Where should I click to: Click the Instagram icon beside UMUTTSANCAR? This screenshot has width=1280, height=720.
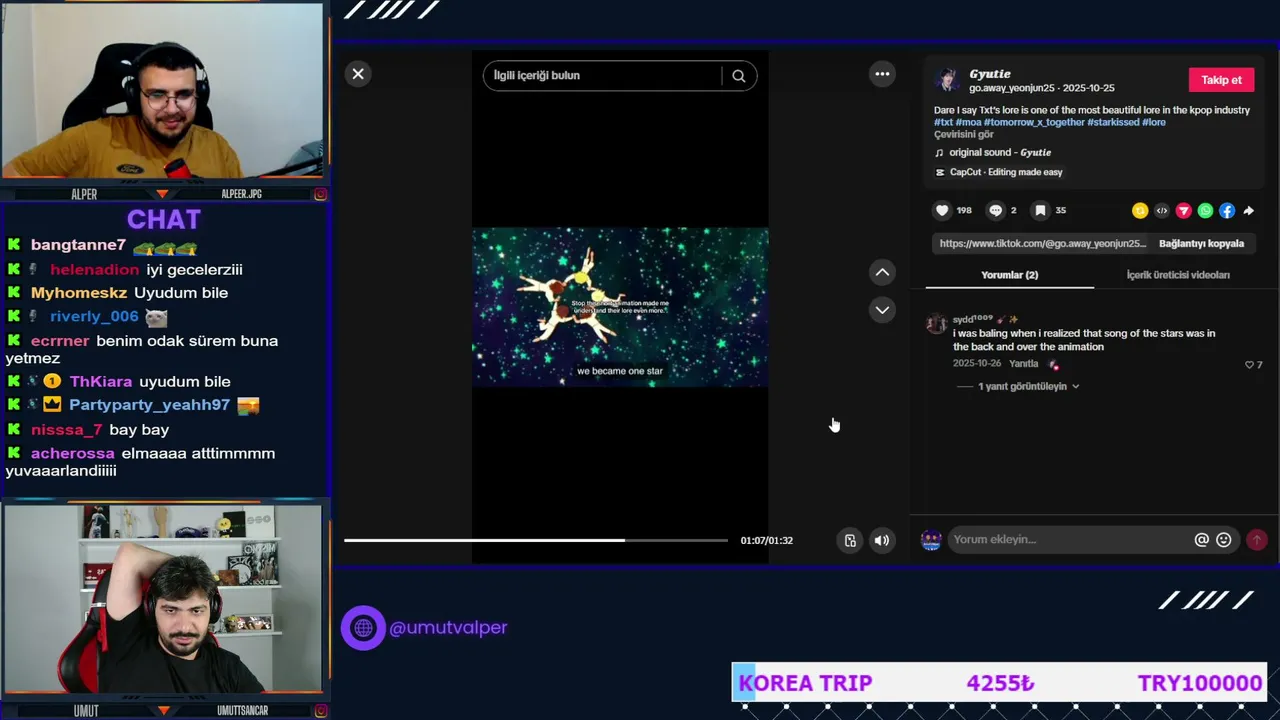pos(321,711)
